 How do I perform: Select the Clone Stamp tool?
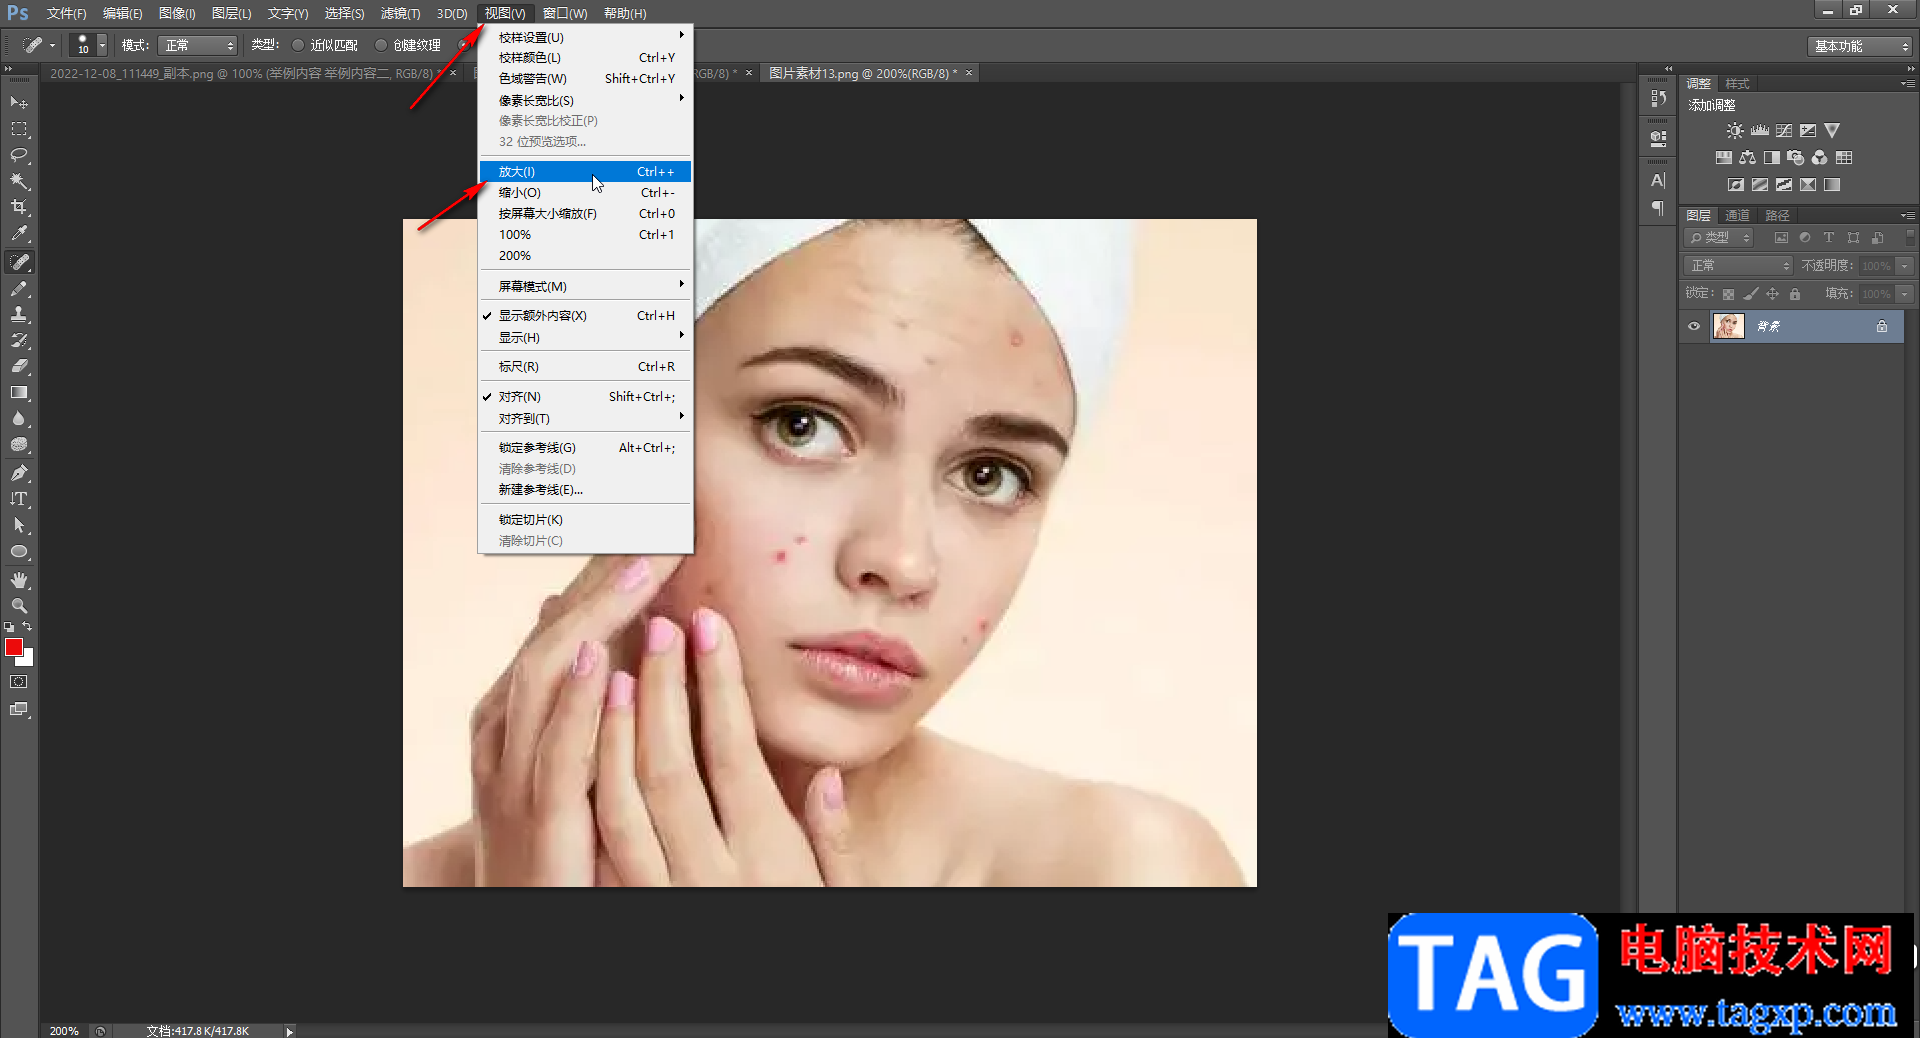point(19,314)
